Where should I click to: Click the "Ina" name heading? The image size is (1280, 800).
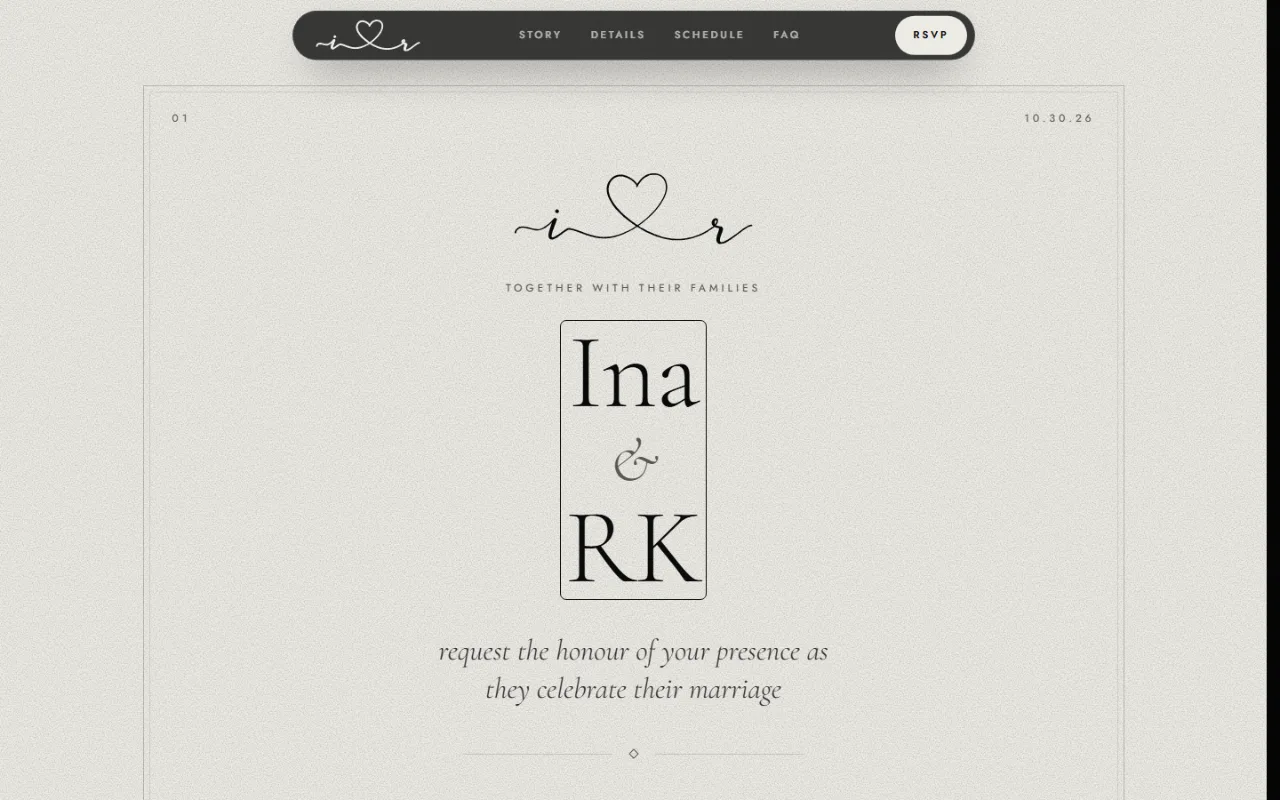coord(634,373)
